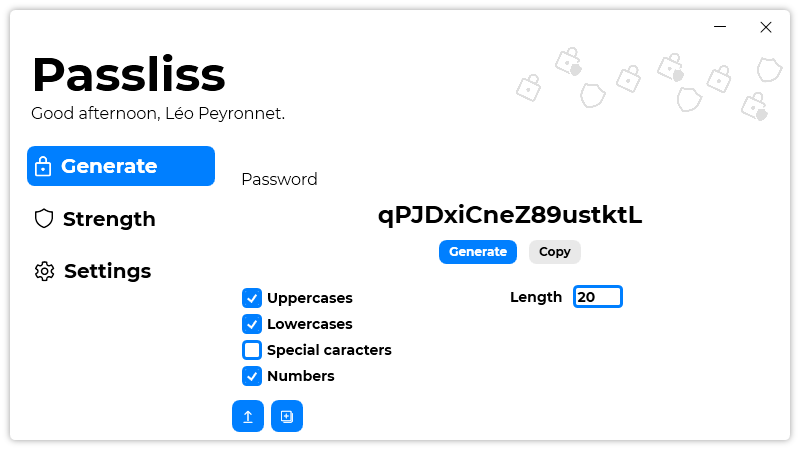Click the shield icon beside Strength
This screenshot has height=450, width=800.
[44, 219]
